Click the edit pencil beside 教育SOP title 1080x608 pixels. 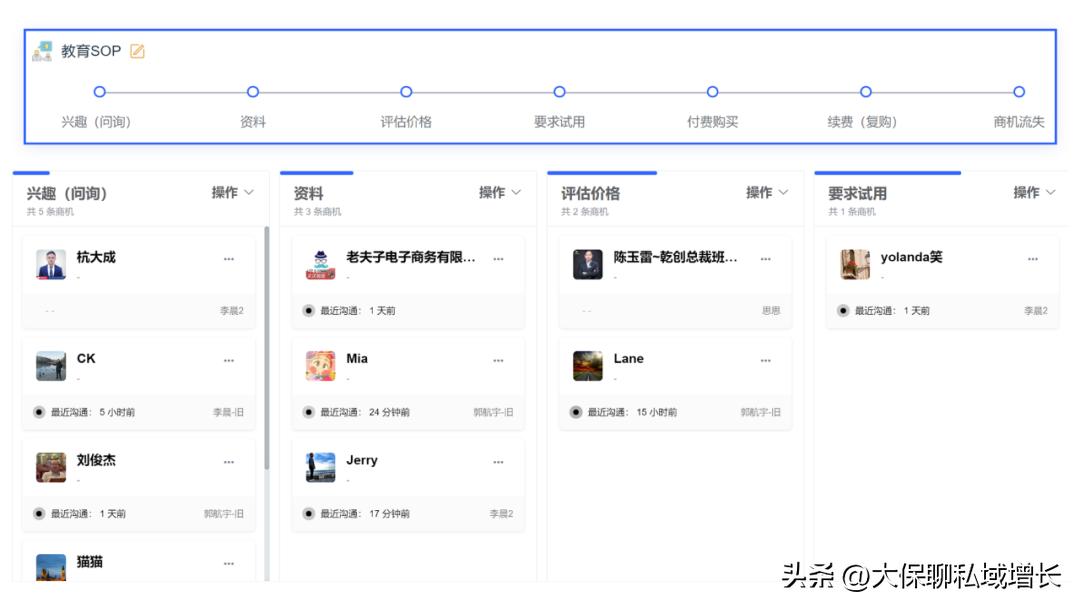136,50
